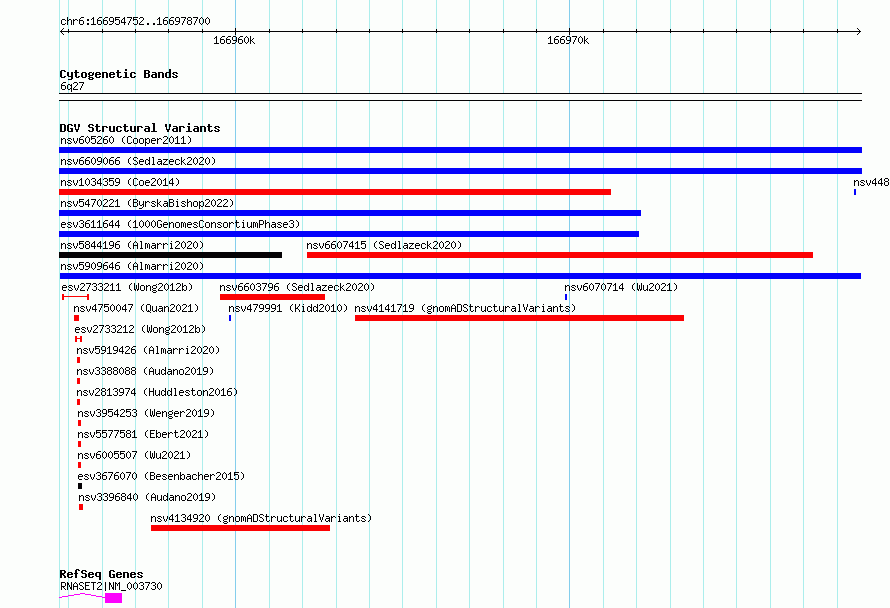Click the nsv4750047 (Quan2021) red marker
890x608 pixels.
[x=77, y=318]
